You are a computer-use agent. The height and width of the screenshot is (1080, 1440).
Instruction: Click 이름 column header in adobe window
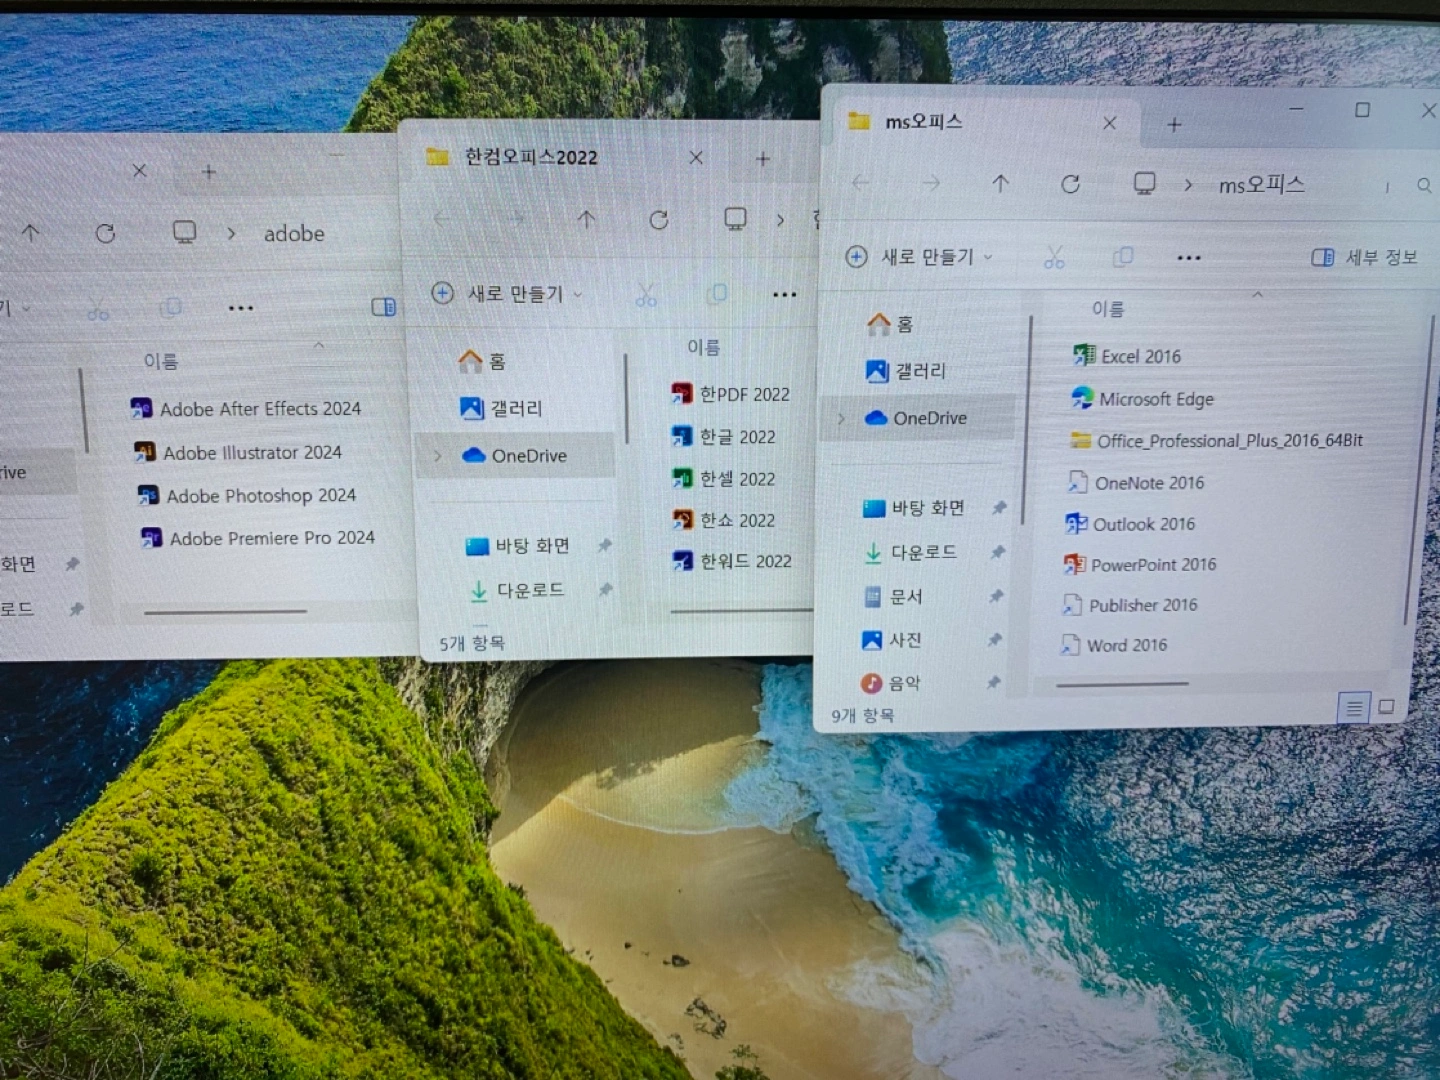point(160,361)
